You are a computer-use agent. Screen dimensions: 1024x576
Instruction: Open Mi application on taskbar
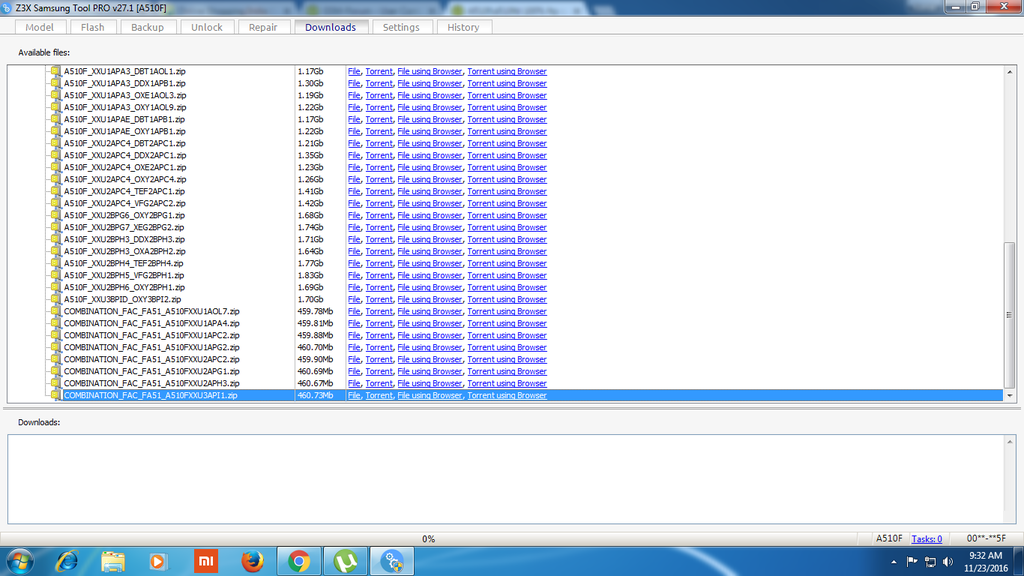206,561
